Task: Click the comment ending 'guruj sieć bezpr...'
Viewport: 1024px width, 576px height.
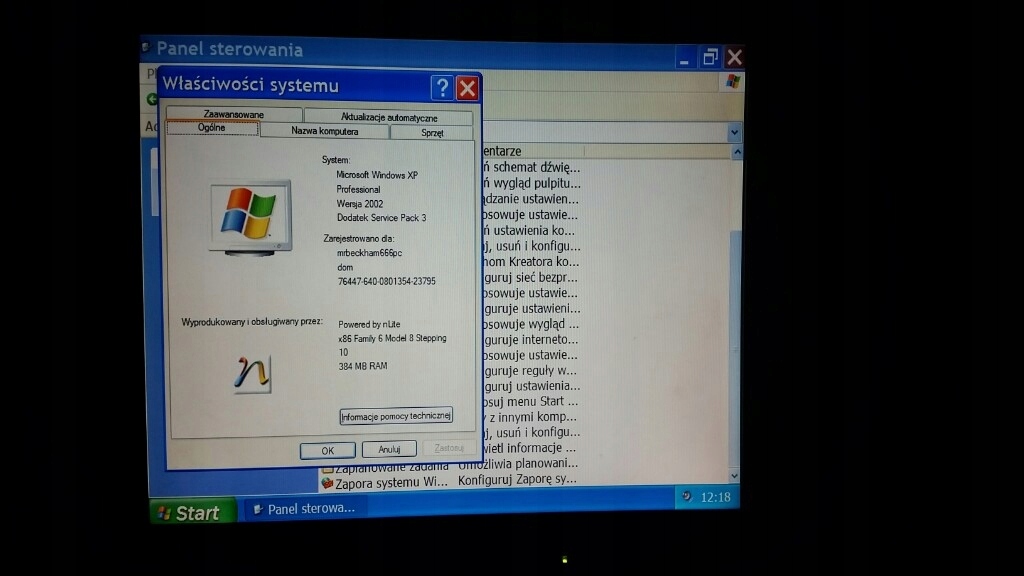Action: (x=530, y=278)
